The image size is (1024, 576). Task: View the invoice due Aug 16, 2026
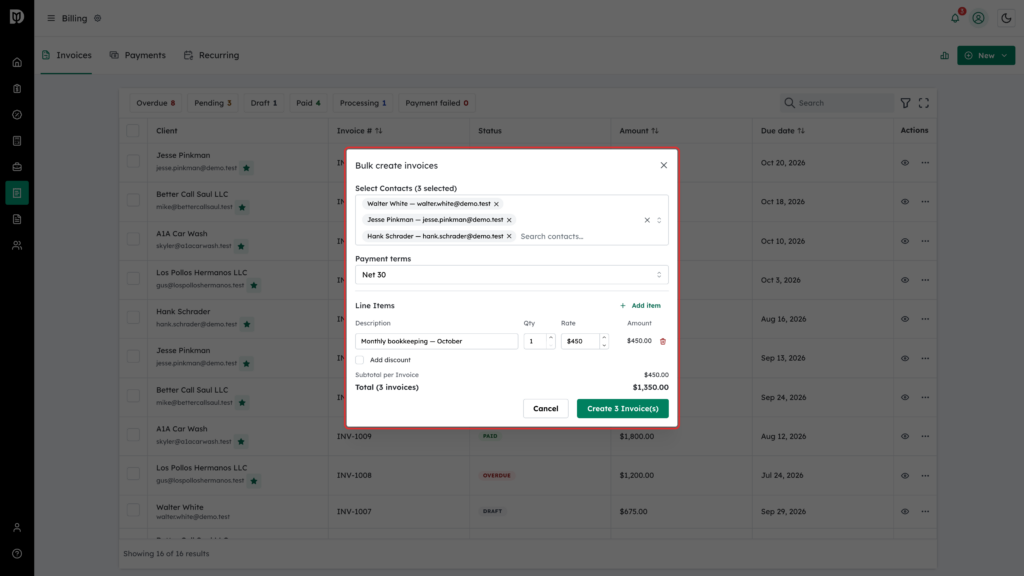tap(904, 319)
